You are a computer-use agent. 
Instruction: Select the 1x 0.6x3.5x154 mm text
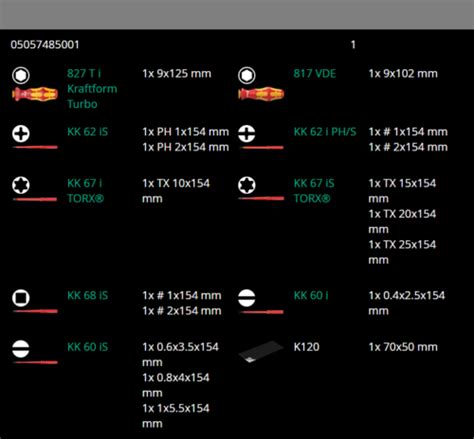[180, 355]
